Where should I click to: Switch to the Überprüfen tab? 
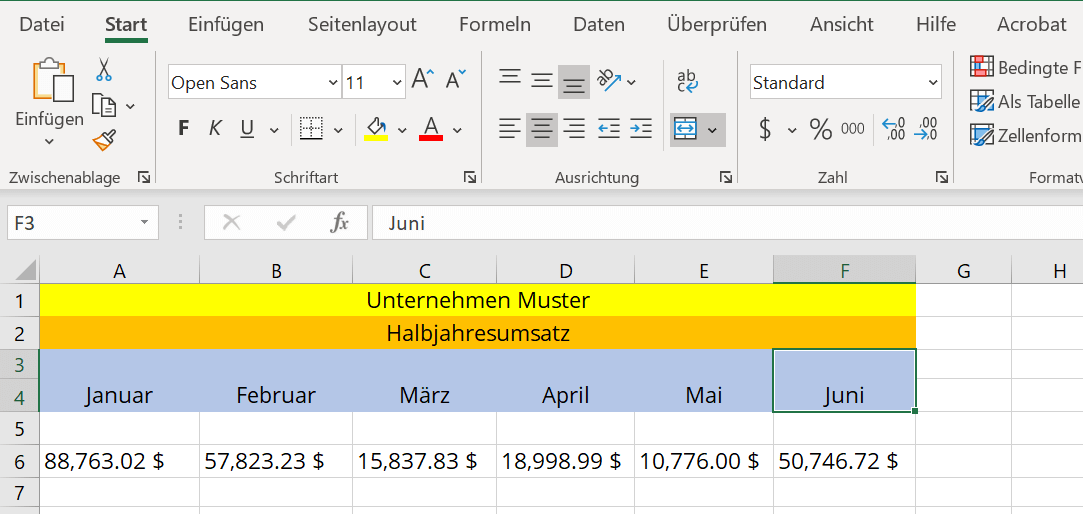click(717, 25)
